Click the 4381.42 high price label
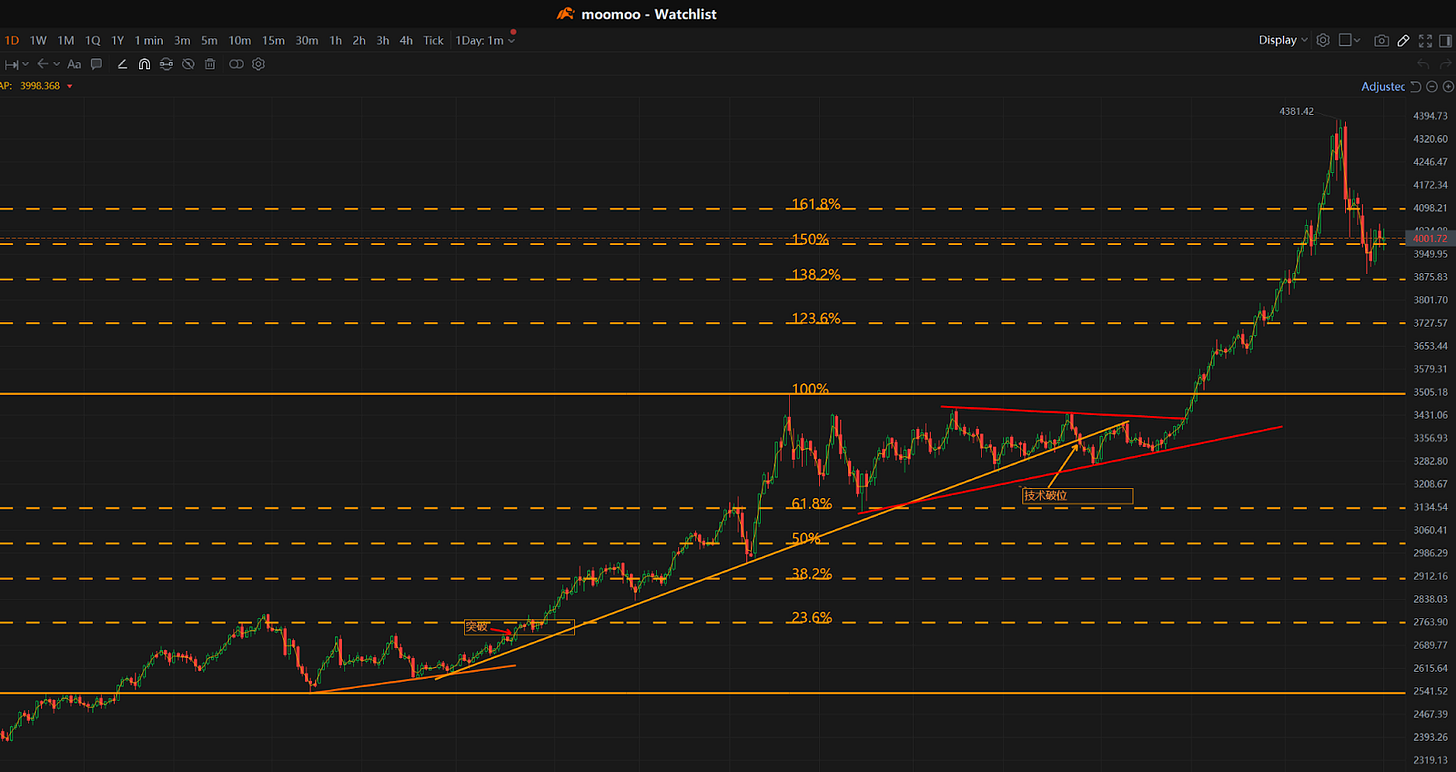Image resolution: width=1456 pixels, height=772 pixels. pyautogui.click(x=1296, y=111)
